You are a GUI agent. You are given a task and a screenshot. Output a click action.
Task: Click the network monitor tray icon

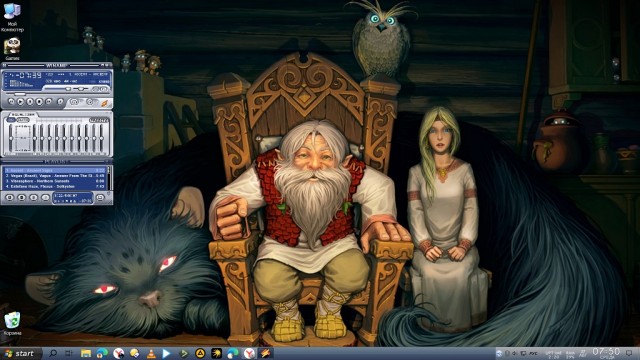[523, 353]
